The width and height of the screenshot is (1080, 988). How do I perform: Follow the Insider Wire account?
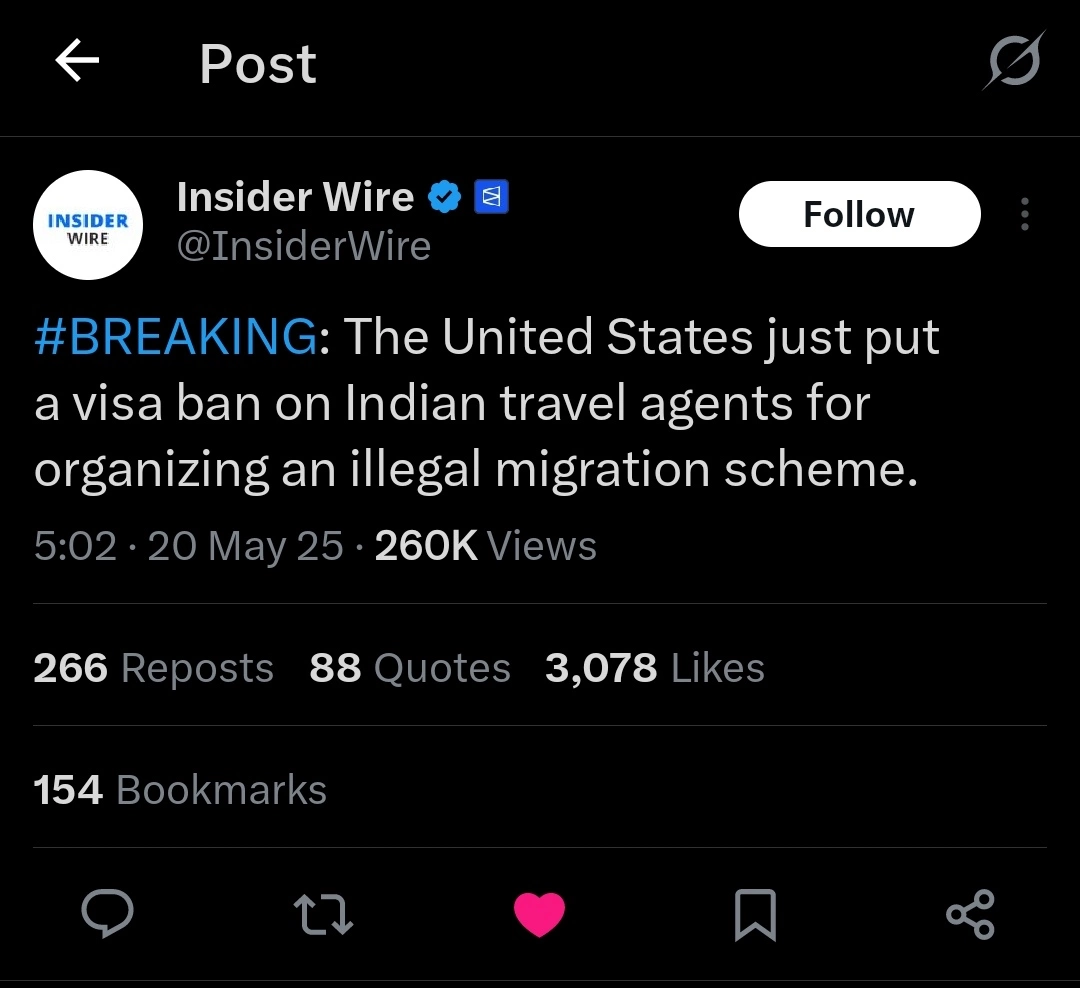860,214
